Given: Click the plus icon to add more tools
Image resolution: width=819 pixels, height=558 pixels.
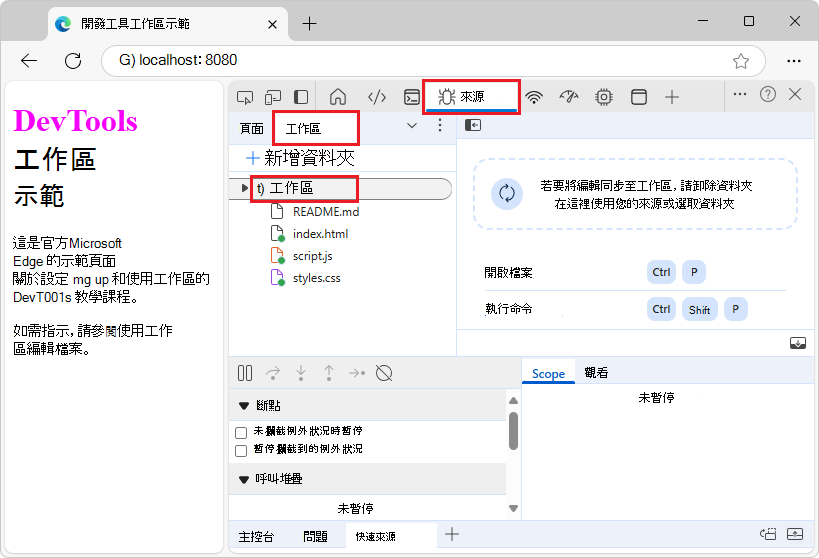Looking at the screenshot, I should click(672, 97).
